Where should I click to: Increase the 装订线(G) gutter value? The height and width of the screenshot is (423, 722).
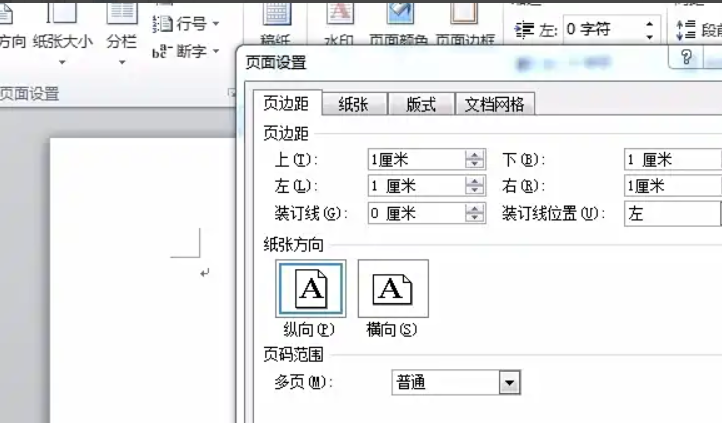click(x=474, y=209)
